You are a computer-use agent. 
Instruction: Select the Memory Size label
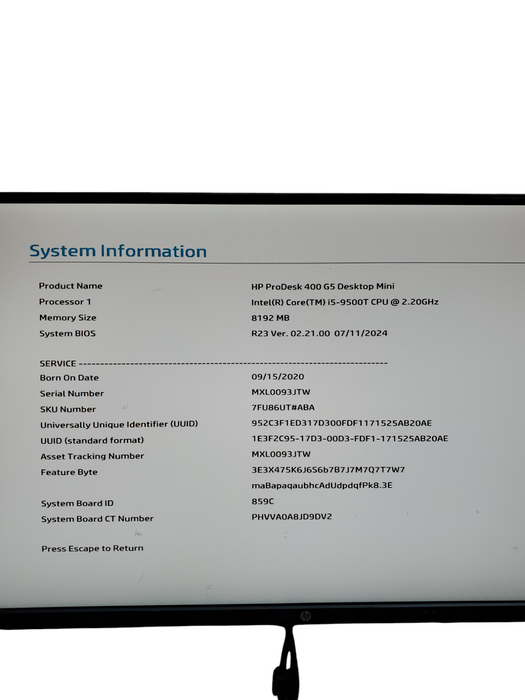(x=68, y=318)
